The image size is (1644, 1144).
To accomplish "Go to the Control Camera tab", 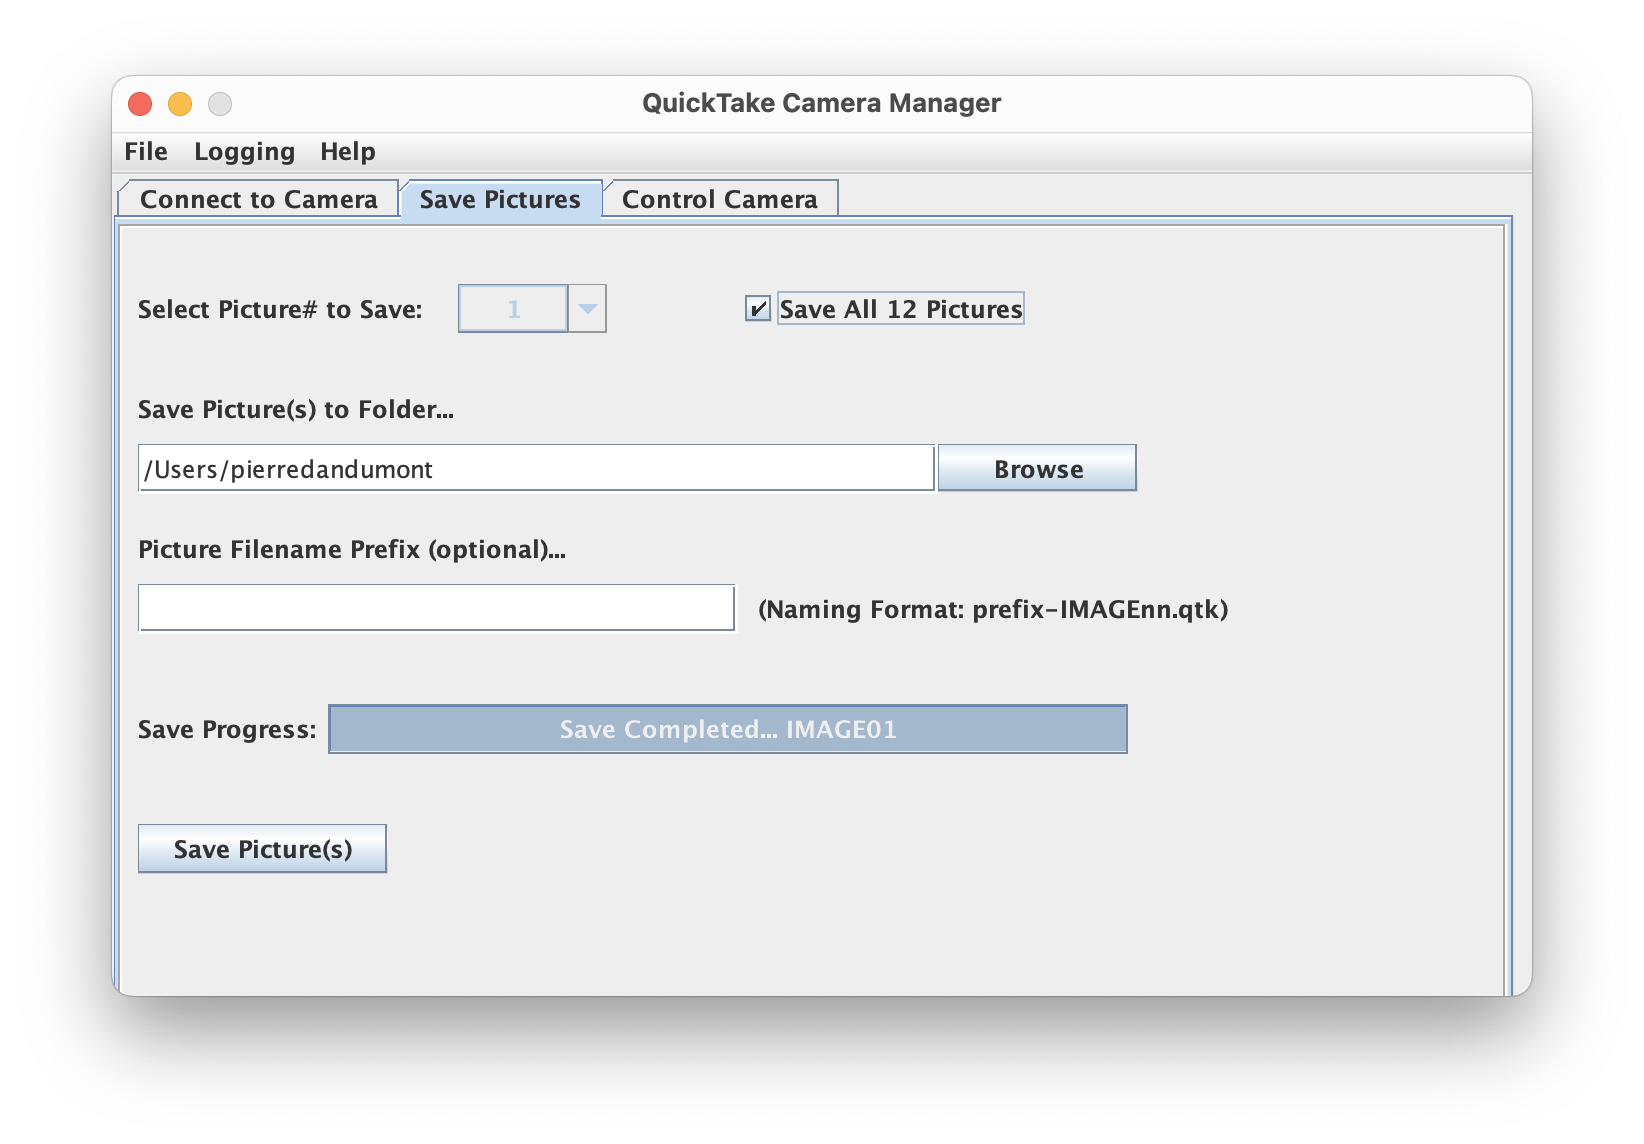I will (719, 199).
